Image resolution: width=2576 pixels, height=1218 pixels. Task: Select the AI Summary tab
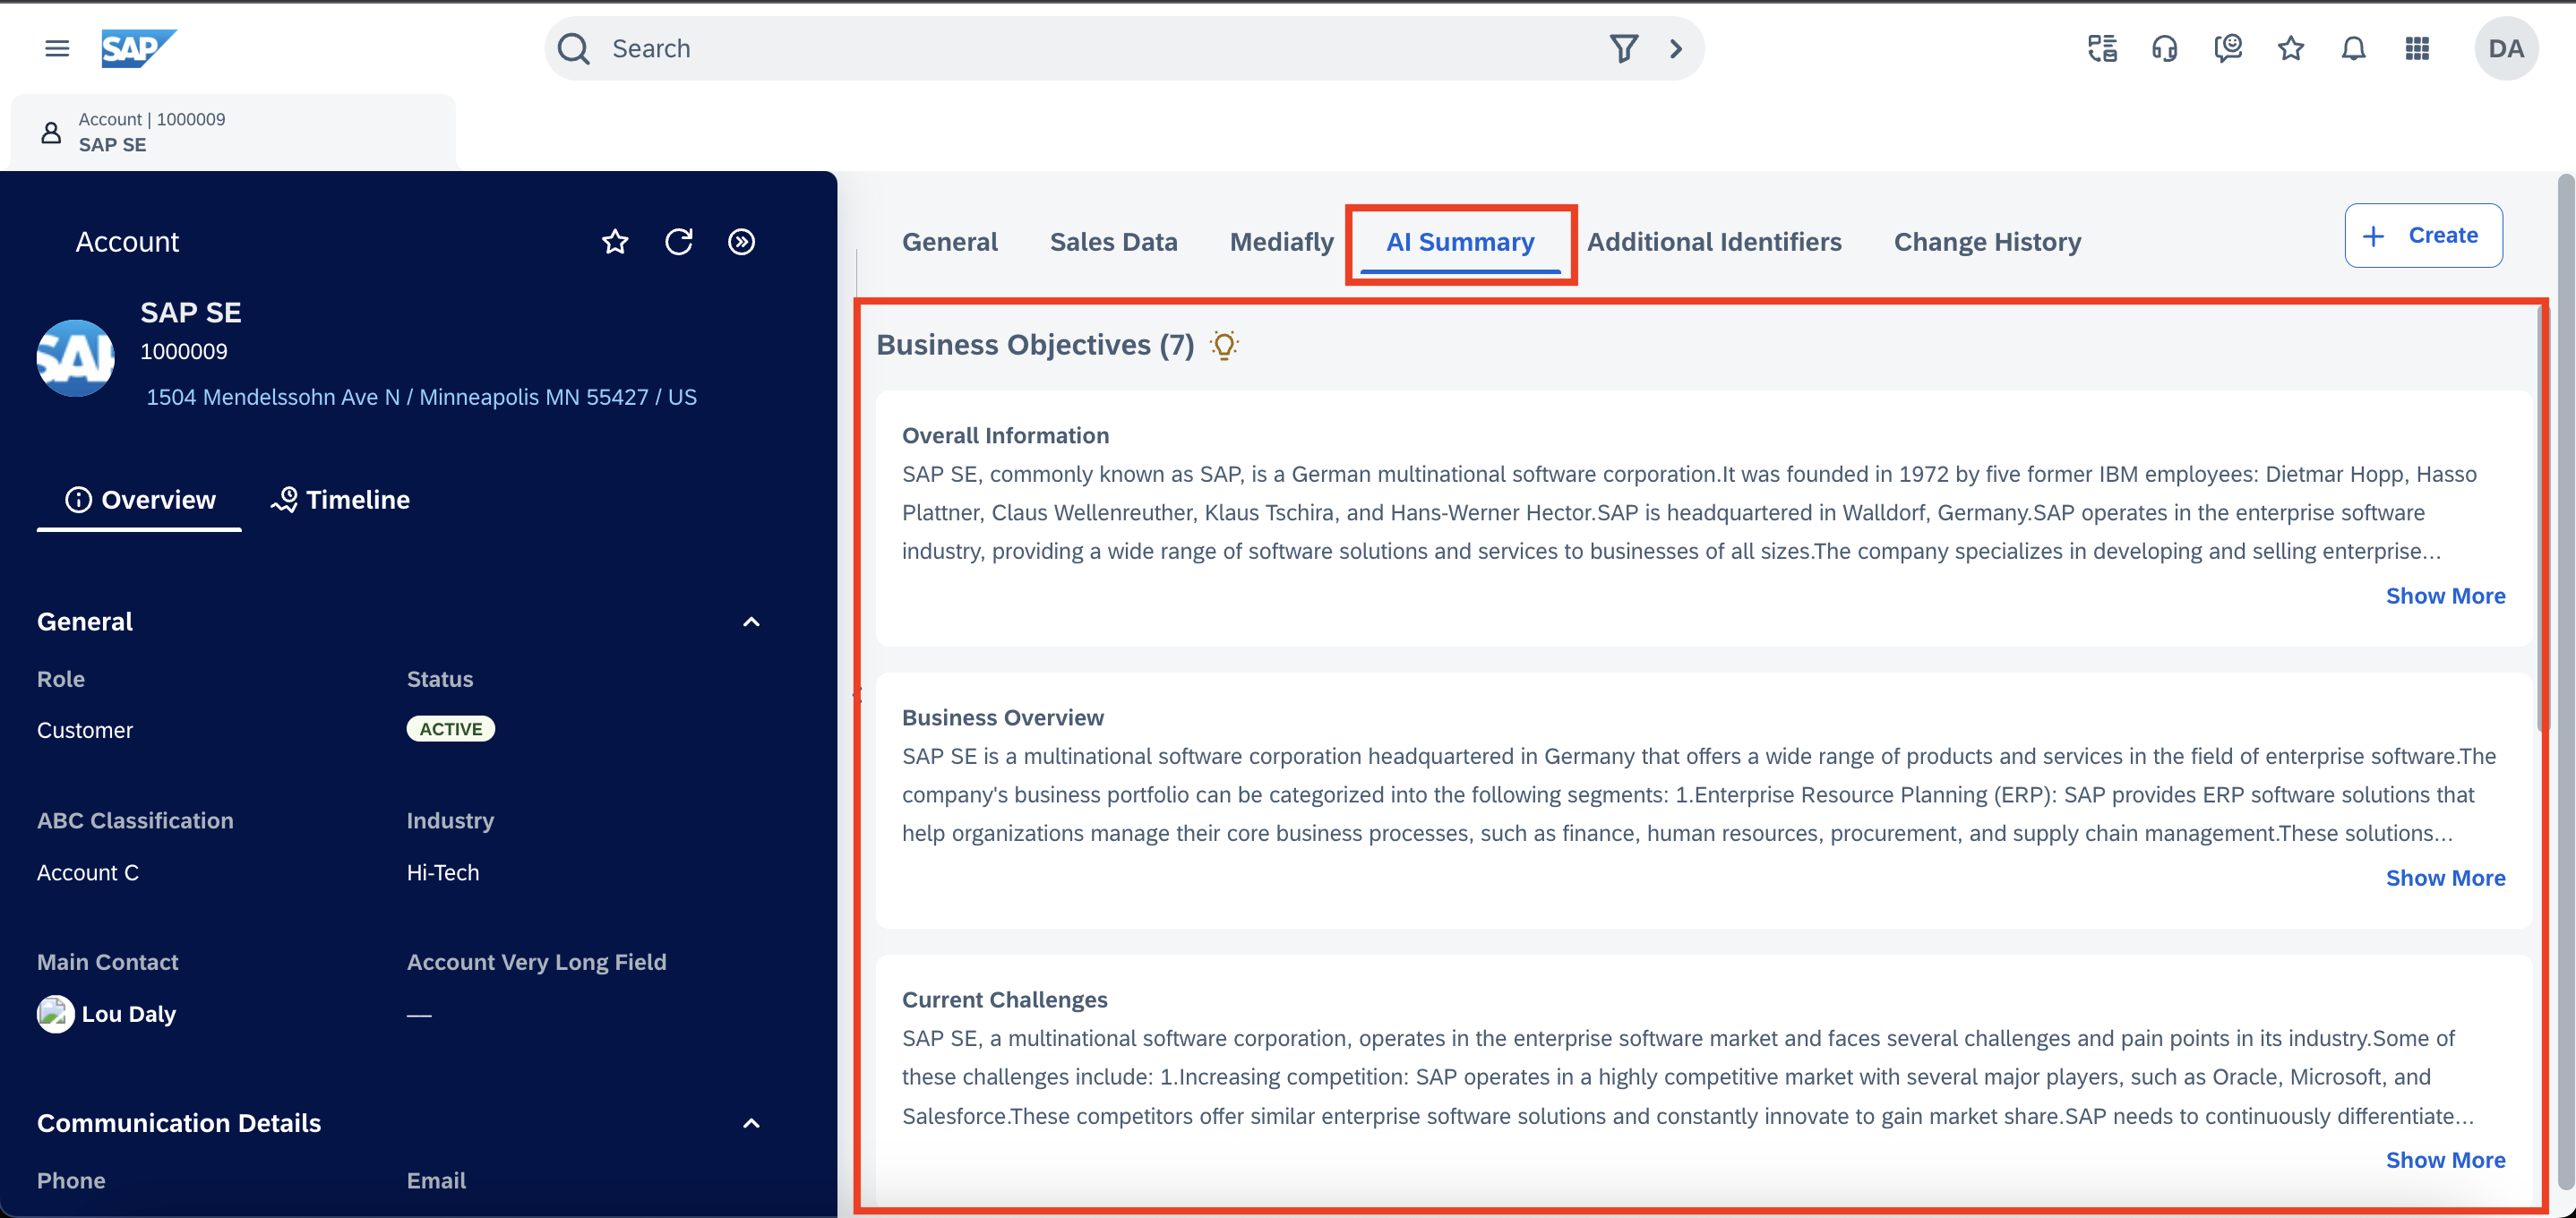(1460, 242)
